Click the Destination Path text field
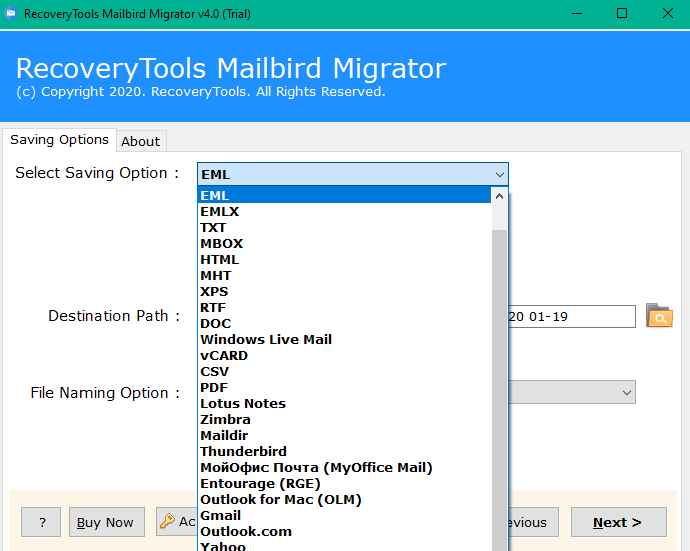The height and width of the screenshot is (551, 690). click(572, 317)
